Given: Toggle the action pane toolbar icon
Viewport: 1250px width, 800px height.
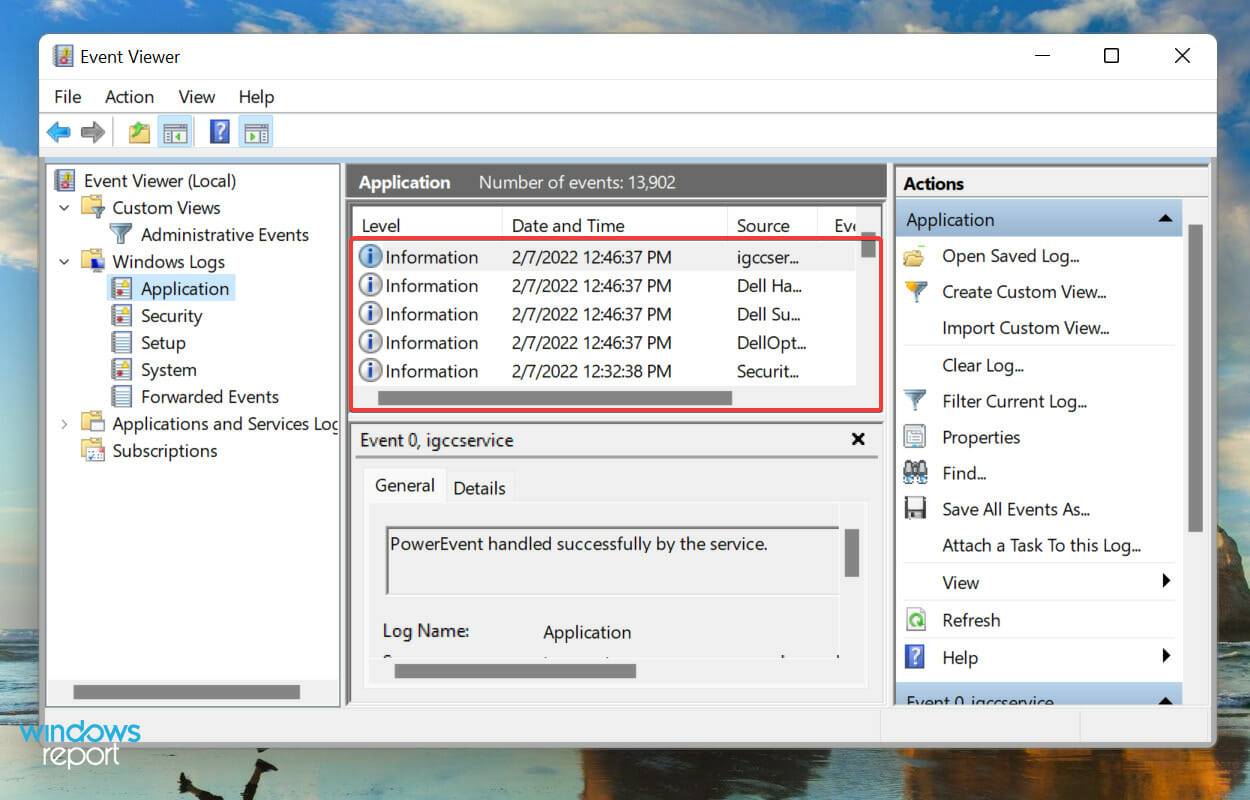Looking at the screenshot, I should click(x=256, y=131).
